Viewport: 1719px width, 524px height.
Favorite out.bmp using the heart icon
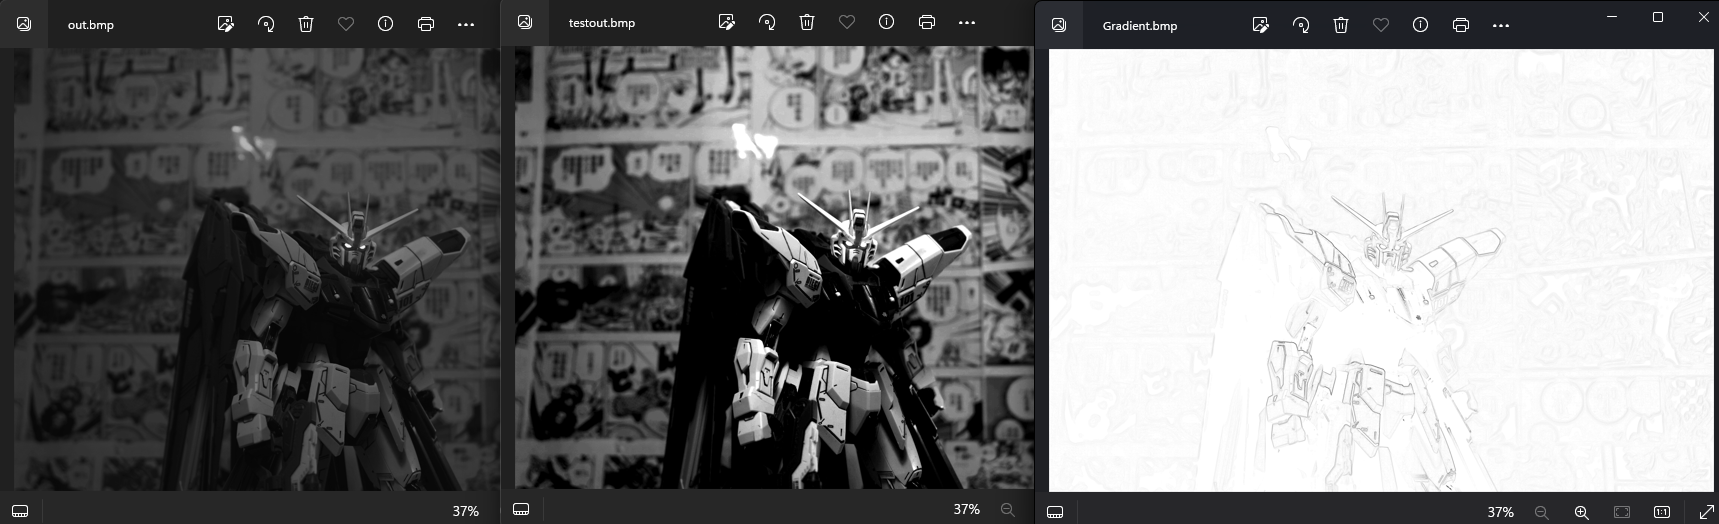click(346, 24)
